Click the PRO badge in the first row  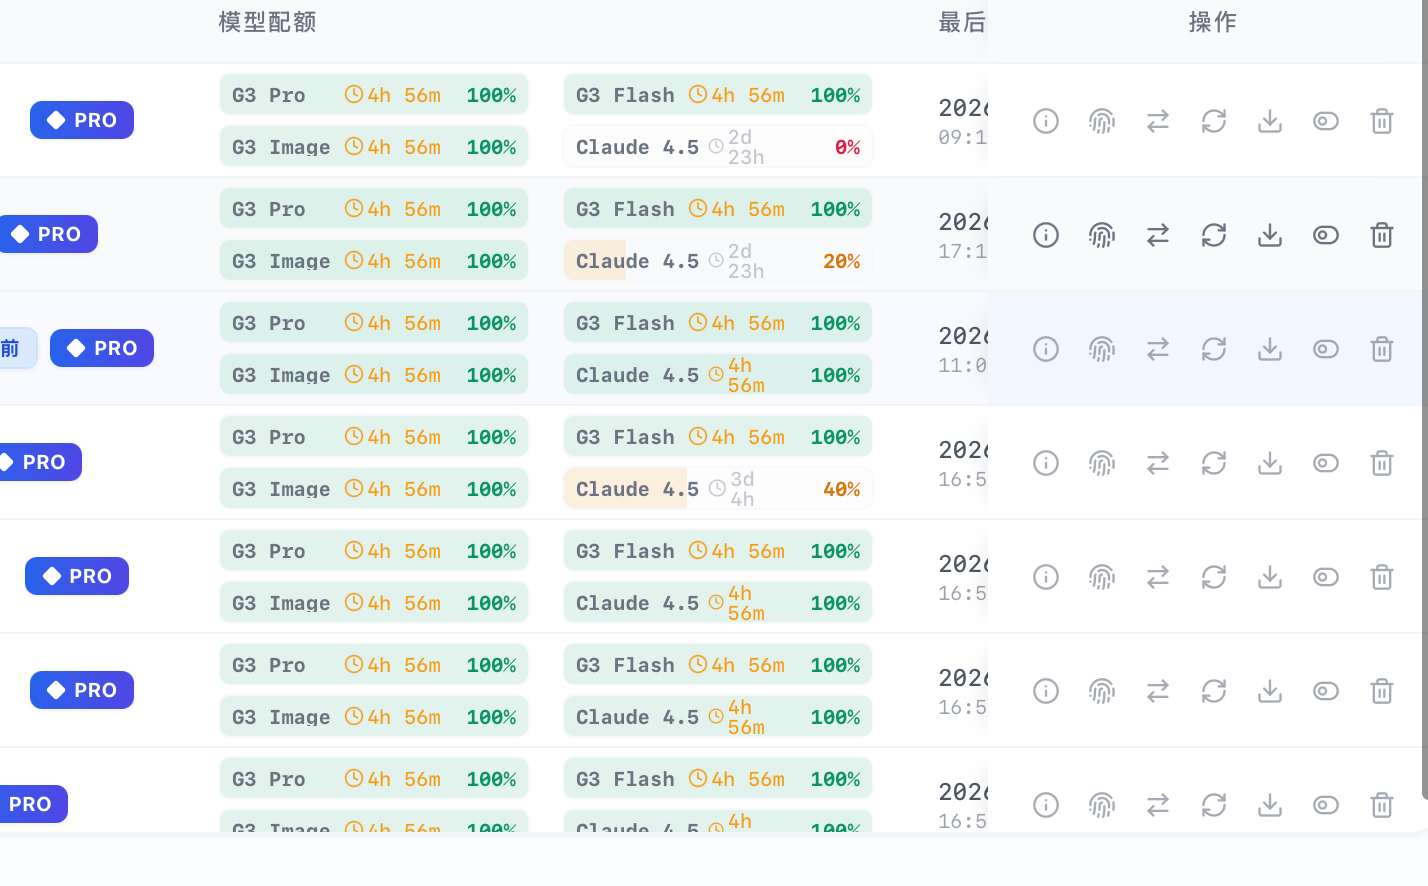[82, 120]
